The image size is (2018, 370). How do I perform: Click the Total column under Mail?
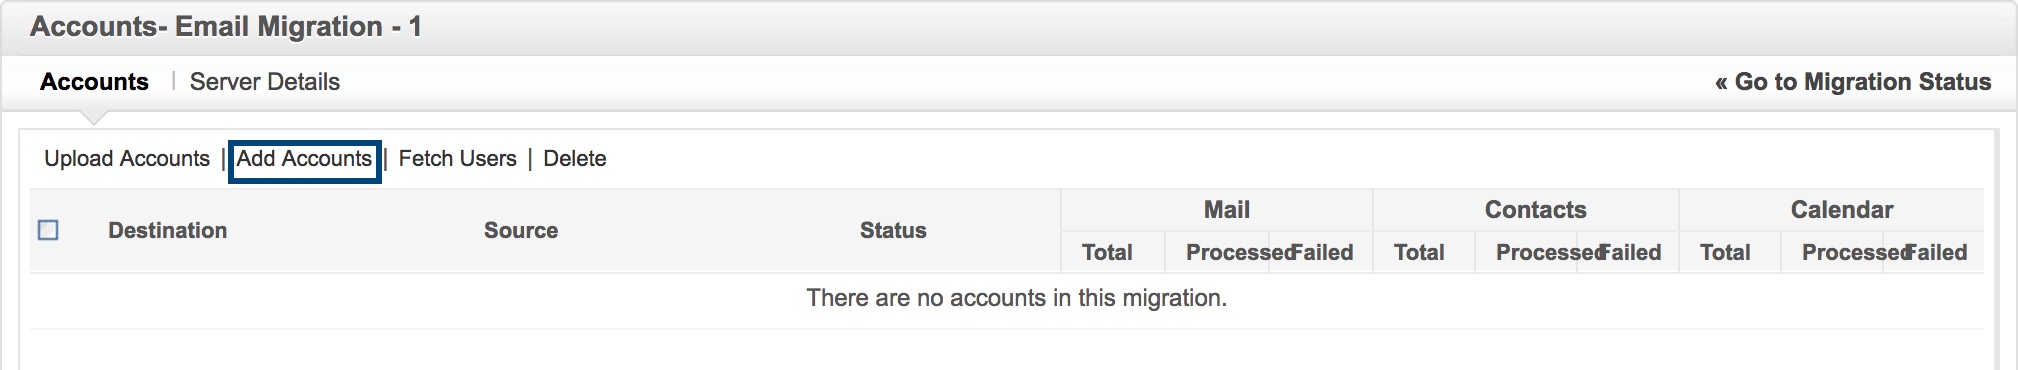[1107, 252]
